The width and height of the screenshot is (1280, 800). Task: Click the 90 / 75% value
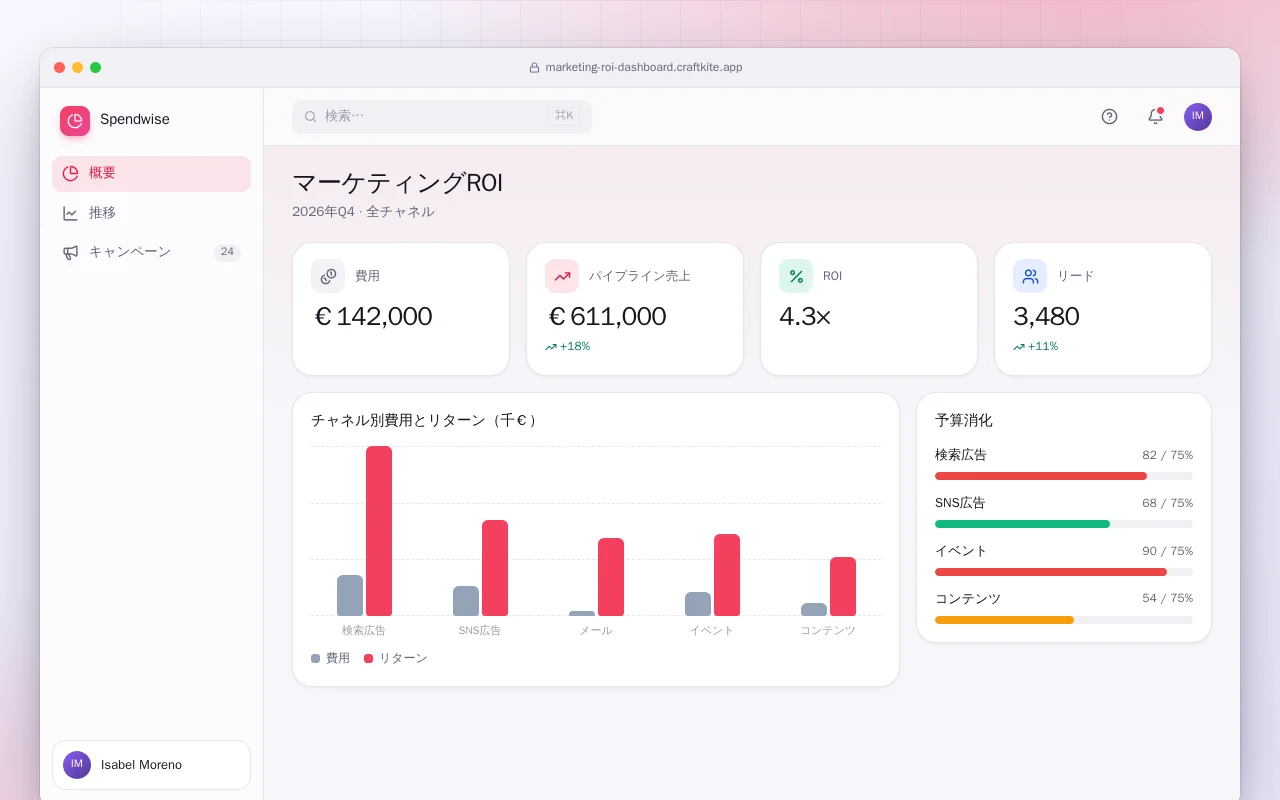(x=1168, y=551)
